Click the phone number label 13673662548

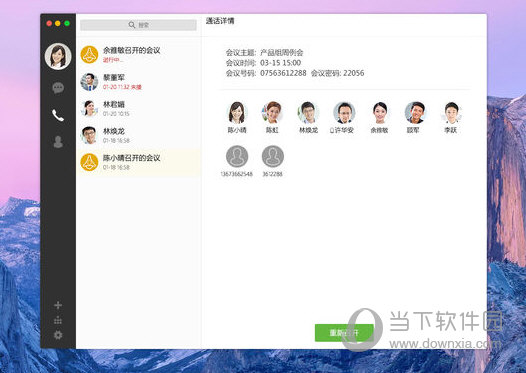236,174
